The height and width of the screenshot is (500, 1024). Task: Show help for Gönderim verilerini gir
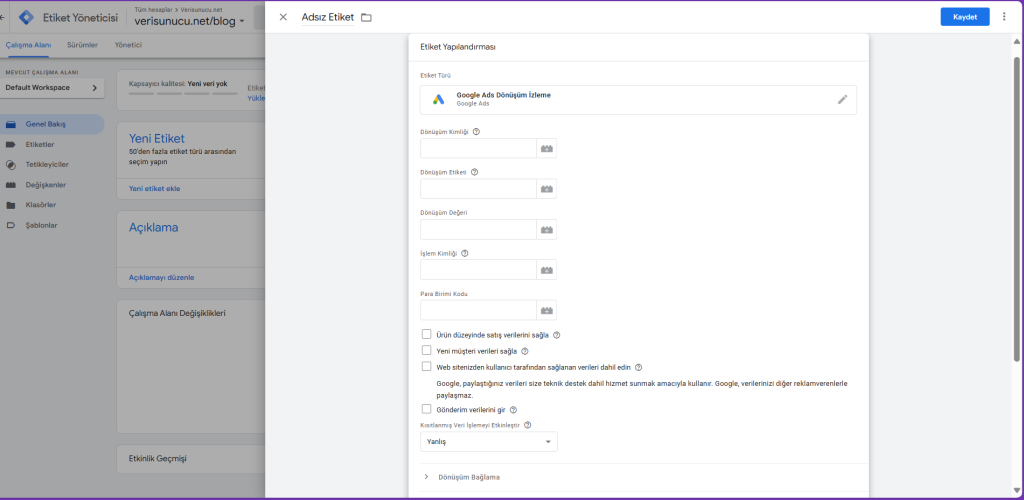tap(513, 410)
